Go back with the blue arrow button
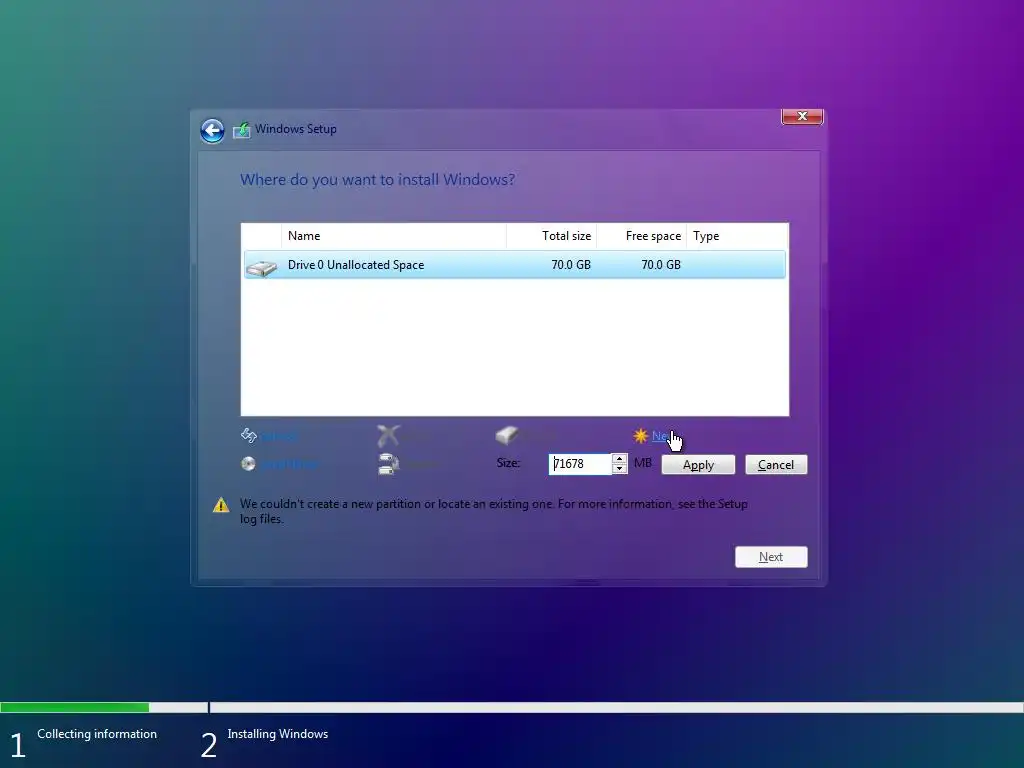Image resolution: width=1024 pixels, height=768 pixels. (x=212, y=131)
